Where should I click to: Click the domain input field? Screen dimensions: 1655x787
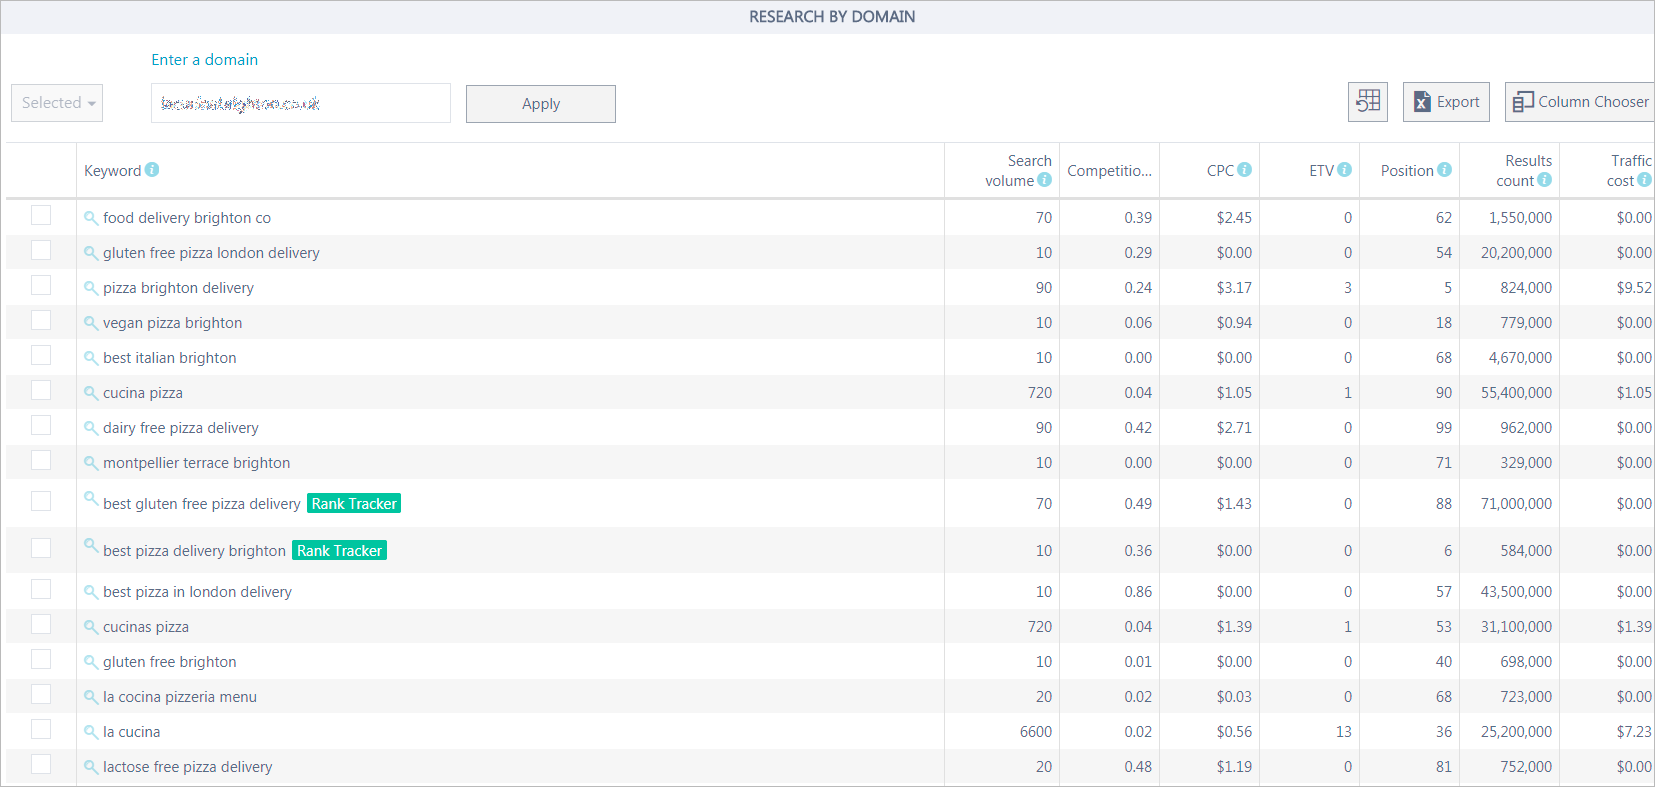click(301, 103)
